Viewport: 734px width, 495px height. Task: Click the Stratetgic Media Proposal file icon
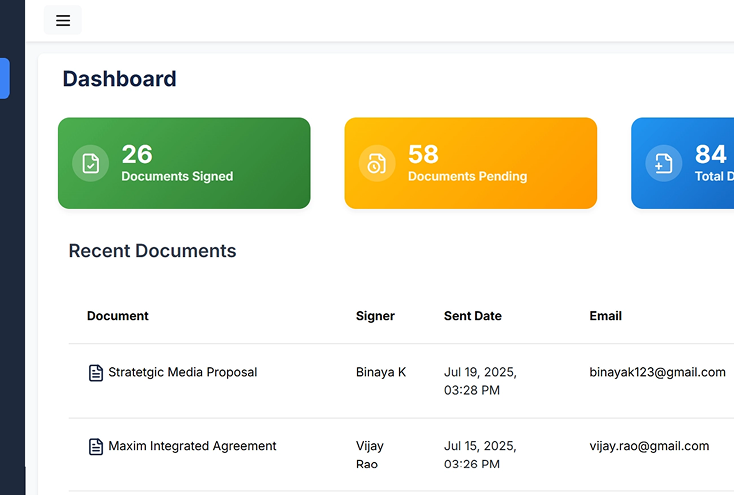[x=96, y=373]
